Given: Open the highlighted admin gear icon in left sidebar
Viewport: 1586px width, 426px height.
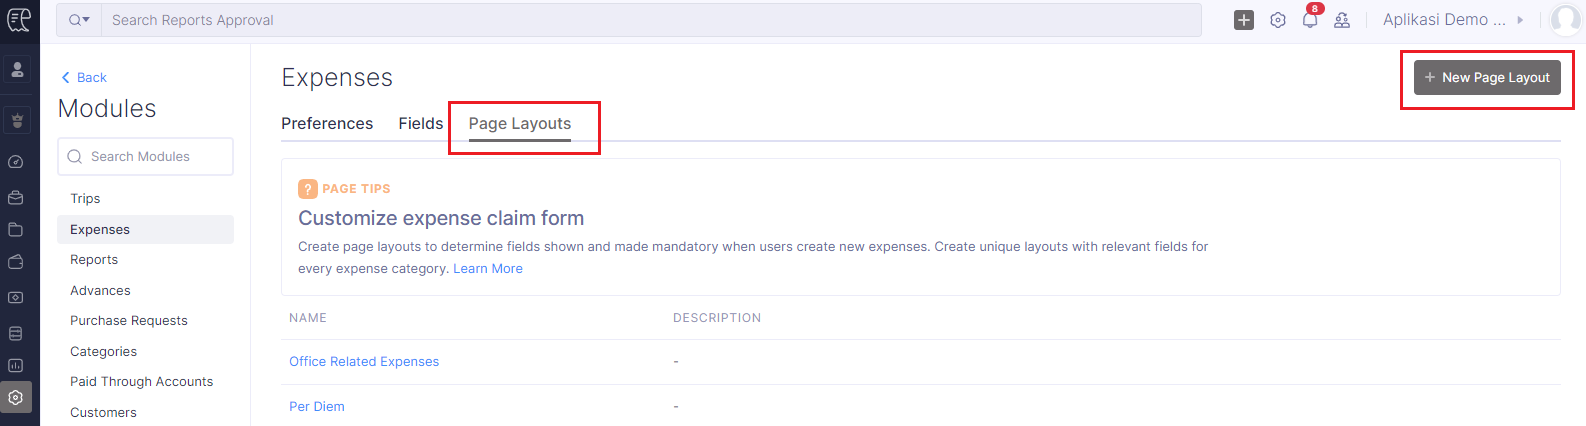Looking at the screenshot, I should pyautogui.click(x=16, y=397).
